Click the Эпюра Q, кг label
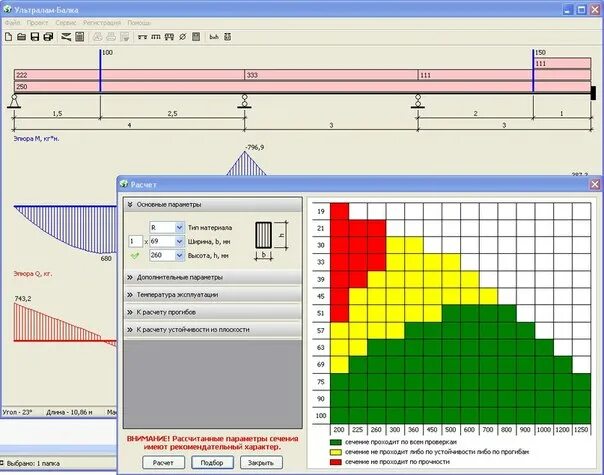This screenshot has height=475, width=604. point(33,274)
